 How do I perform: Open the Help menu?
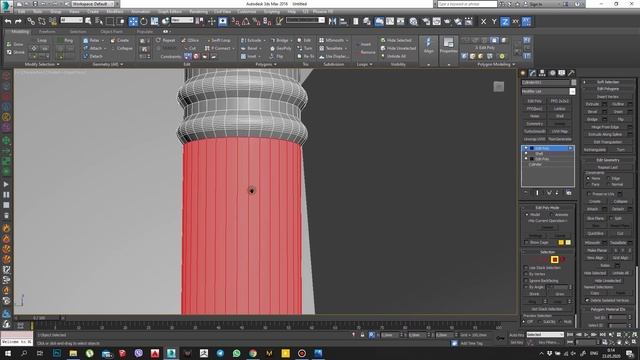point(291,11)
